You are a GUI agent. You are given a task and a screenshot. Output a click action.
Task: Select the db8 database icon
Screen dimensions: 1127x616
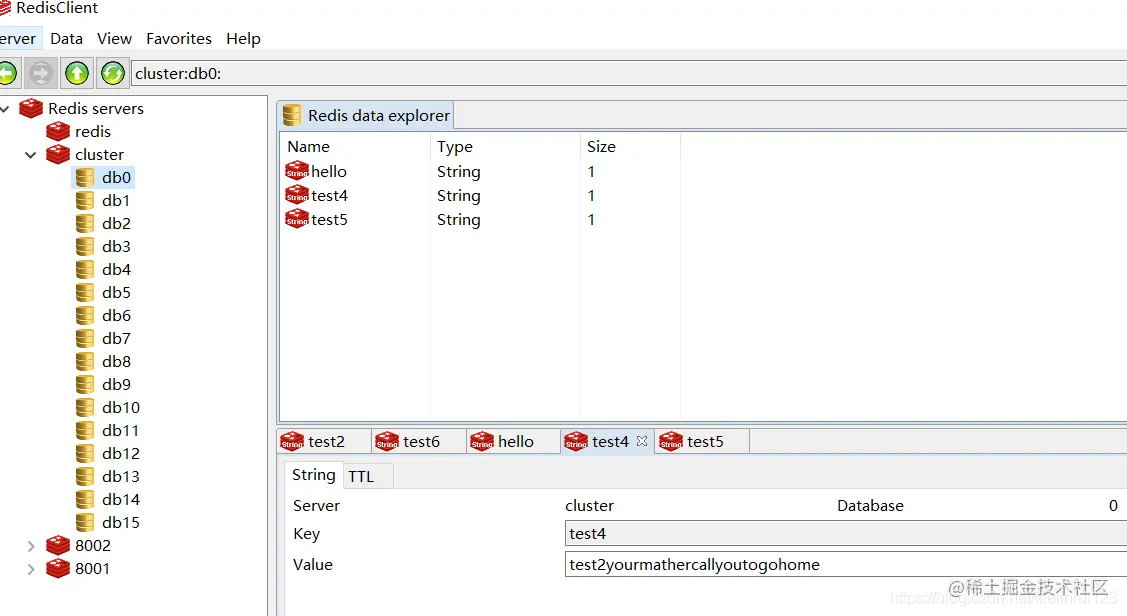pyautogui.click(x=85, y=362)
